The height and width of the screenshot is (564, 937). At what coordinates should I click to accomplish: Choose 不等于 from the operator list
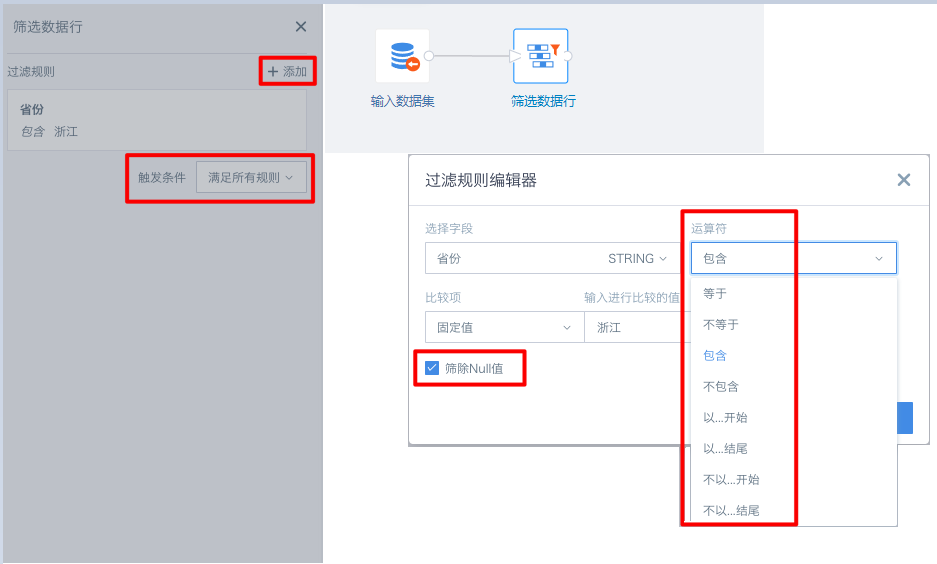pos(721,325)
